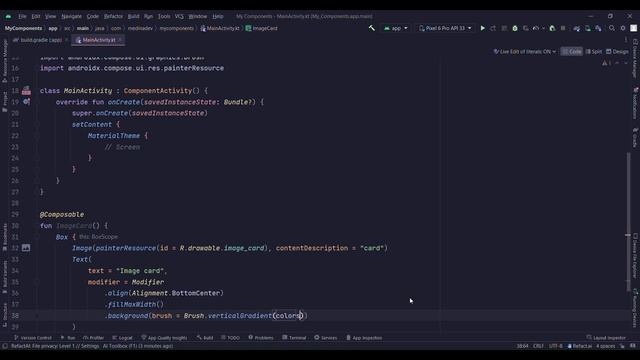Open the Pixel 6 Pro API 33 device dropdown
Image resolution: width=640 pixels, height=360 pixels.
[x=445, y=28]
